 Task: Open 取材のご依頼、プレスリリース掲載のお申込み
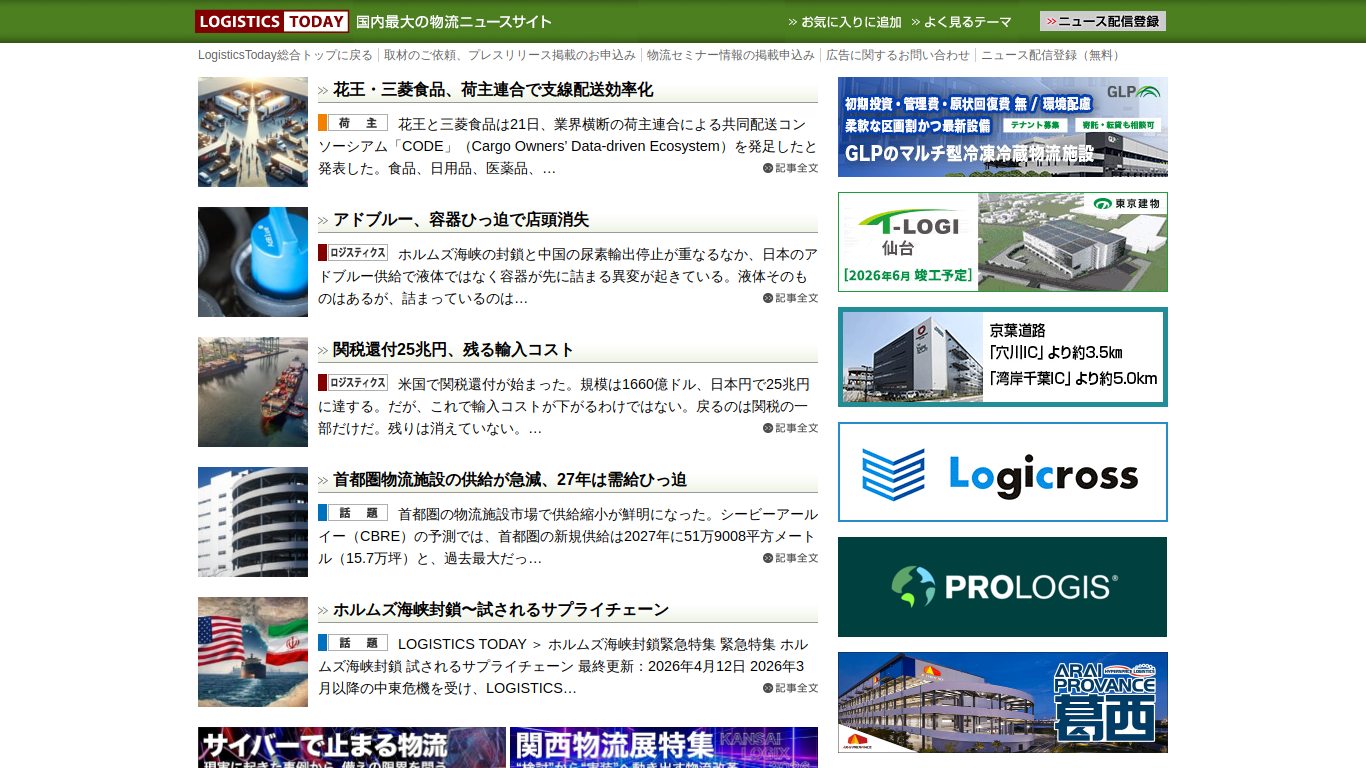tap(510, 55)
